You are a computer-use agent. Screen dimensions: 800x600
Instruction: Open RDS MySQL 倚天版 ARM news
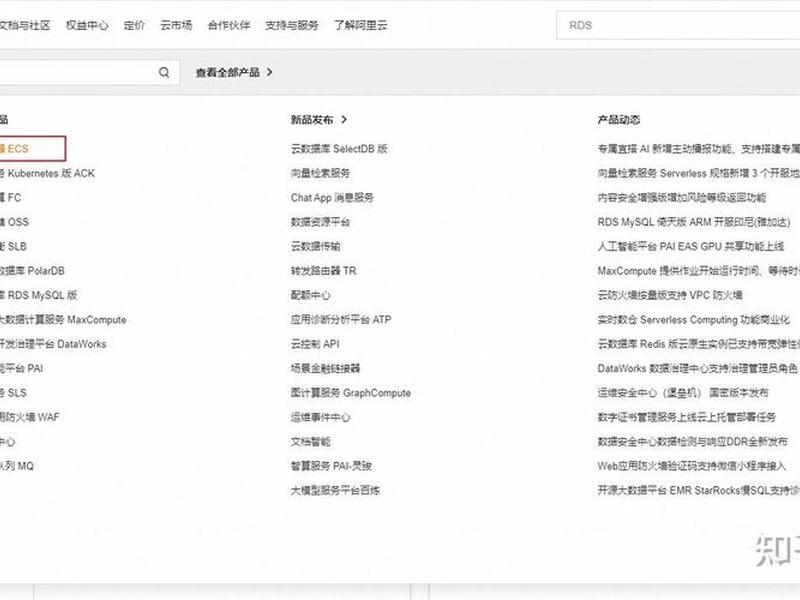click(x=694, y=222)
